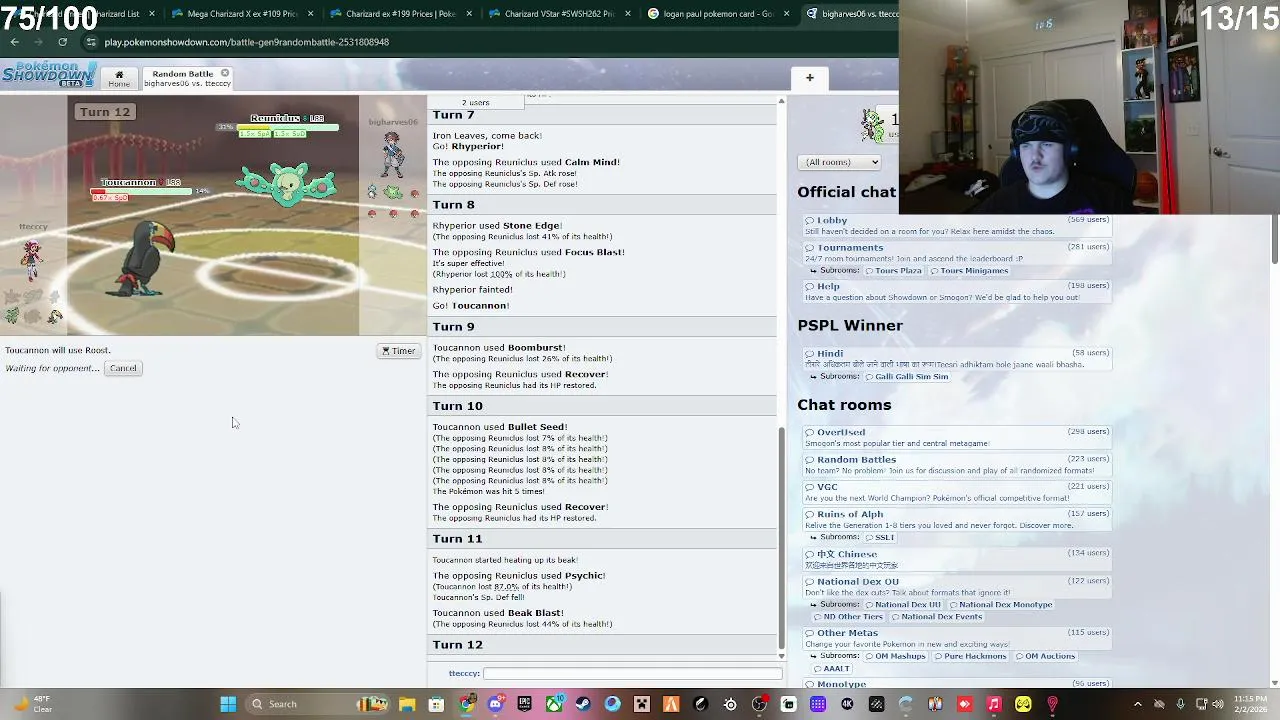Click the Pokémon Showdown logo

(x=48, y=74)
